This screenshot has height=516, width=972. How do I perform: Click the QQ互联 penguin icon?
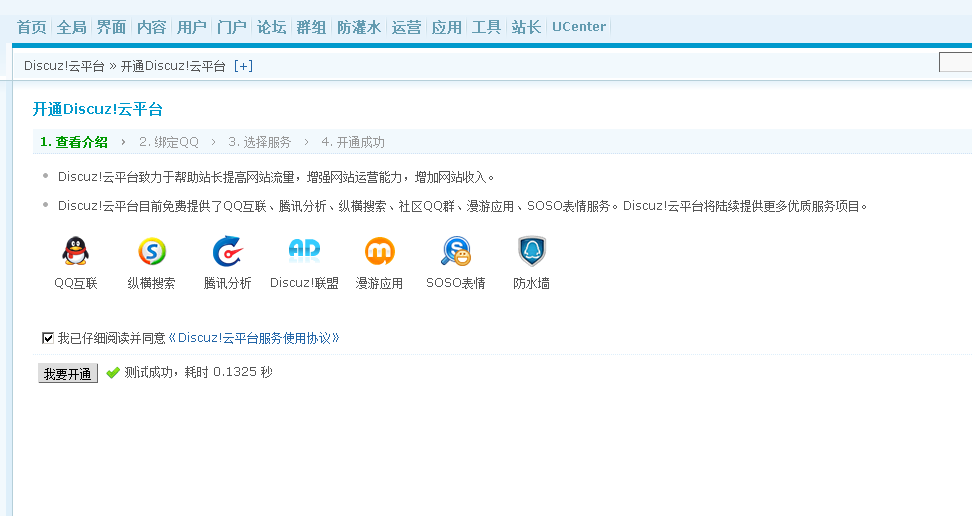coord(76,251)
